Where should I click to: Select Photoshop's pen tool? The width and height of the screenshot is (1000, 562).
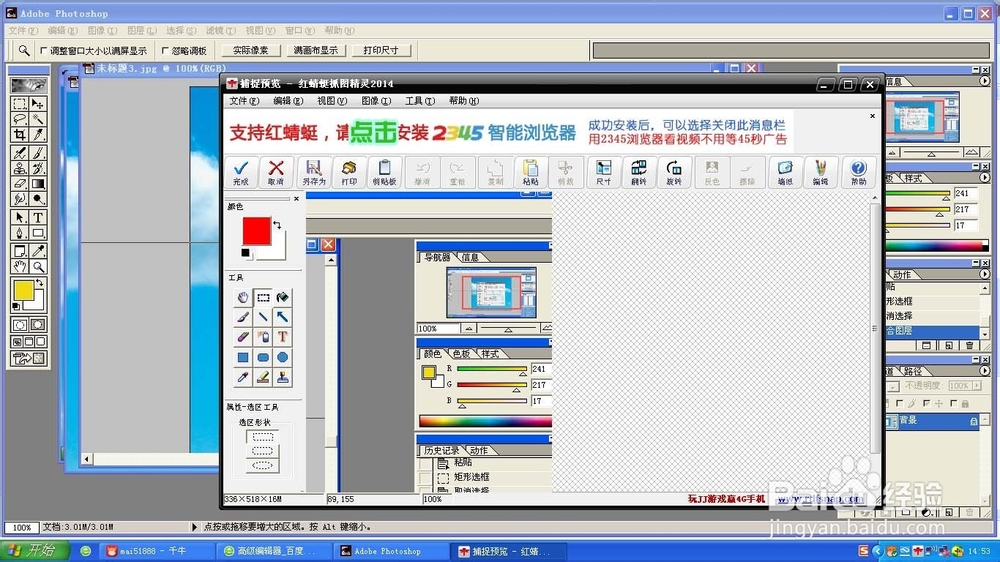[20, 233]
